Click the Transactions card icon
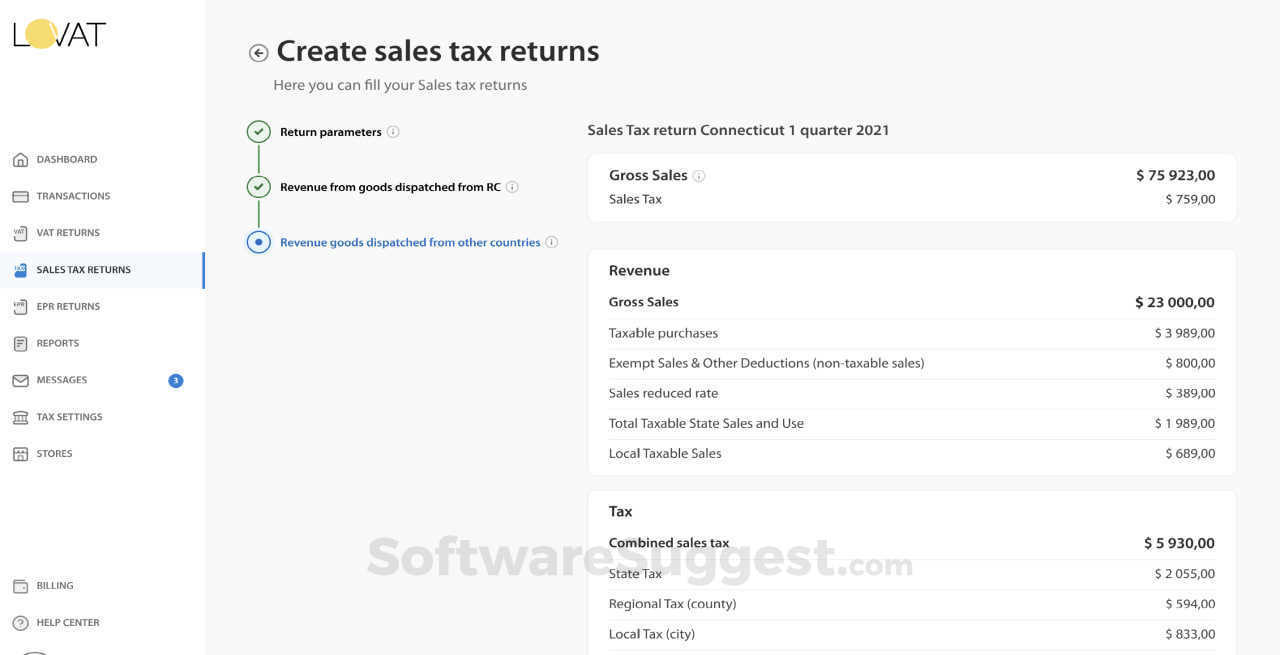 (x=20, y=196)
